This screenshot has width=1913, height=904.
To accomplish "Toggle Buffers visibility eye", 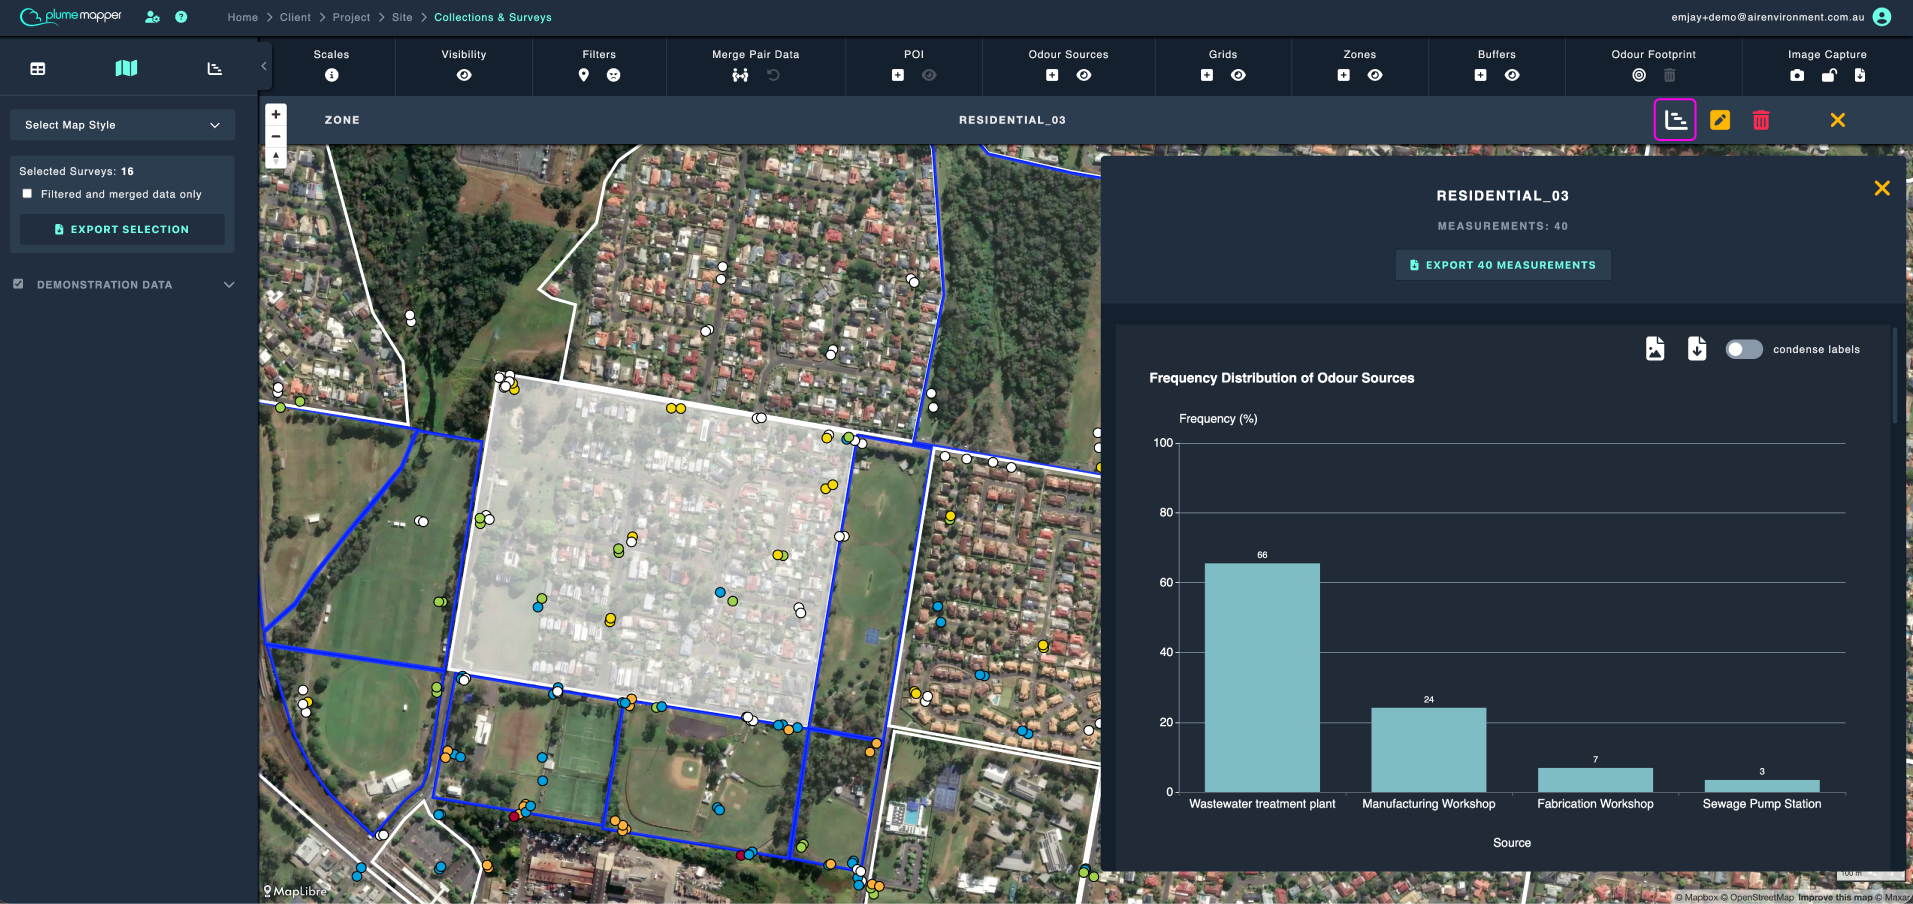I will (x=1512, y=75).
